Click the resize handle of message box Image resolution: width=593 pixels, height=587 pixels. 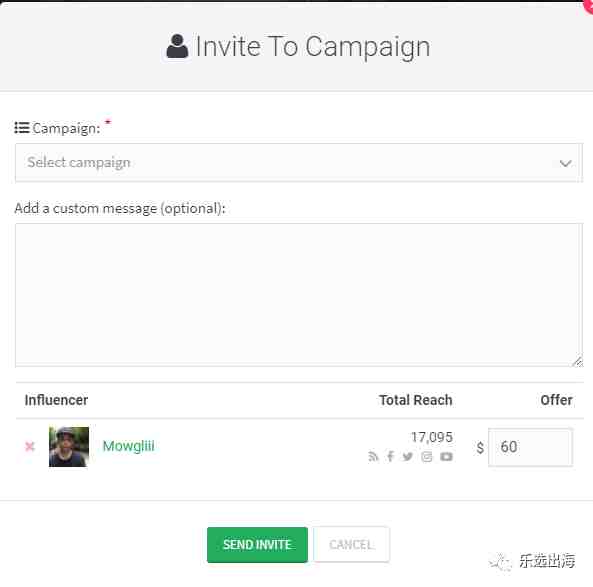tap(577, 362)
